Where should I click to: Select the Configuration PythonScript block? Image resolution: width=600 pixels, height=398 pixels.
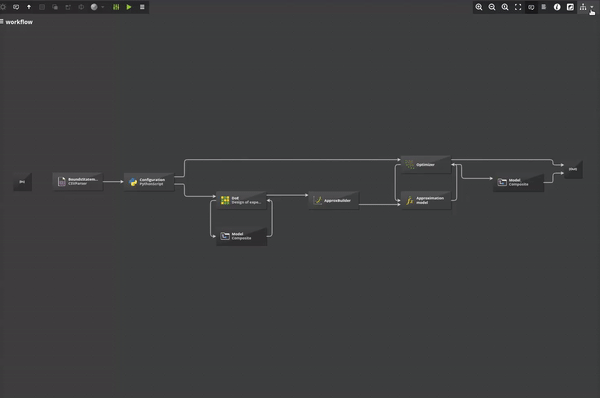pos(149,182)
